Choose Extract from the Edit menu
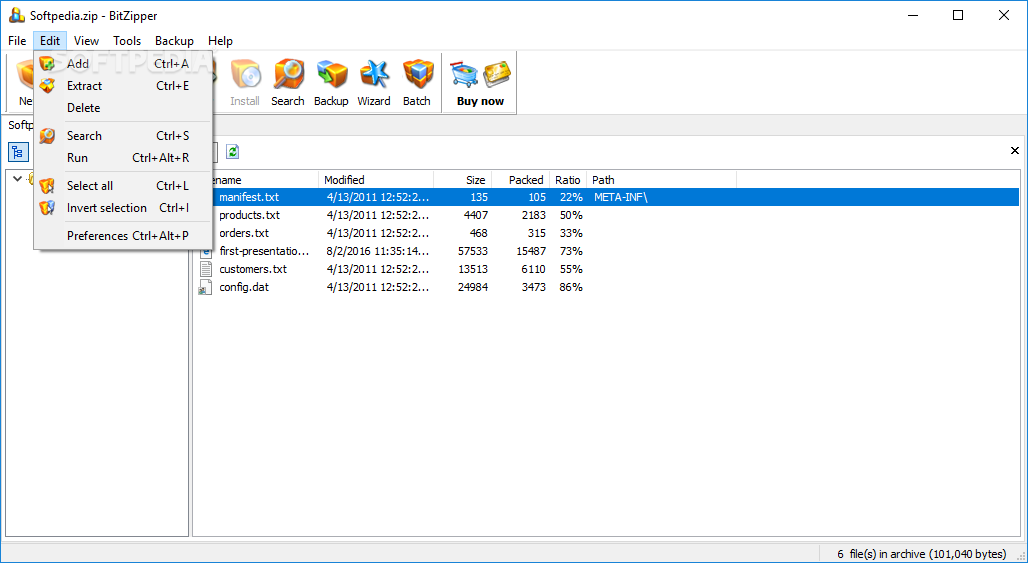The width and height of the screenshot is (1028, 563). click(x=123, y=86)
